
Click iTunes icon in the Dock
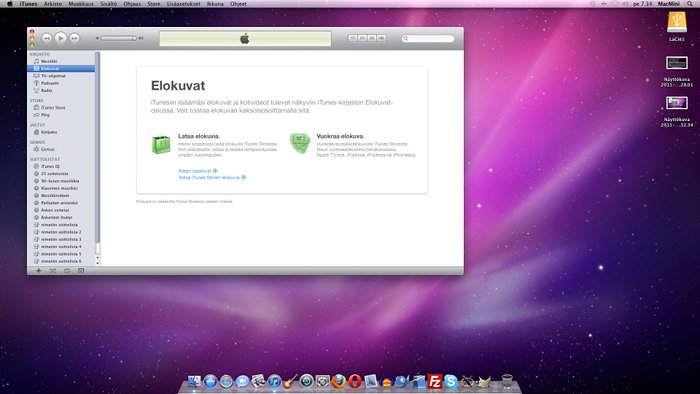(275, 382)
